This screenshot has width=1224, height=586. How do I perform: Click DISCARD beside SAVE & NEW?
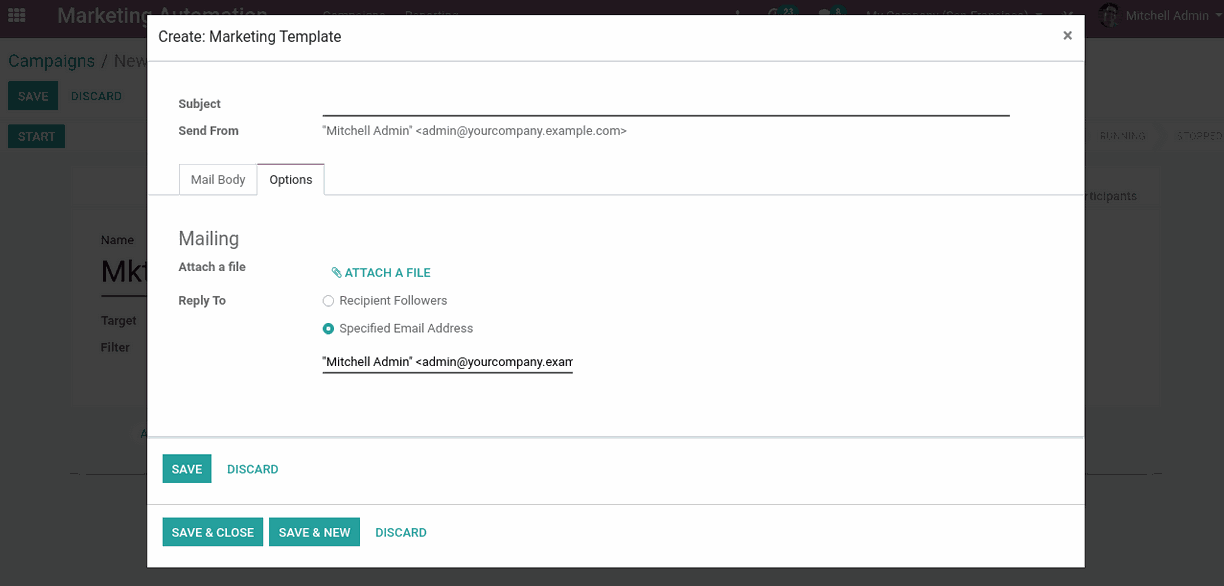click(401, 532)
